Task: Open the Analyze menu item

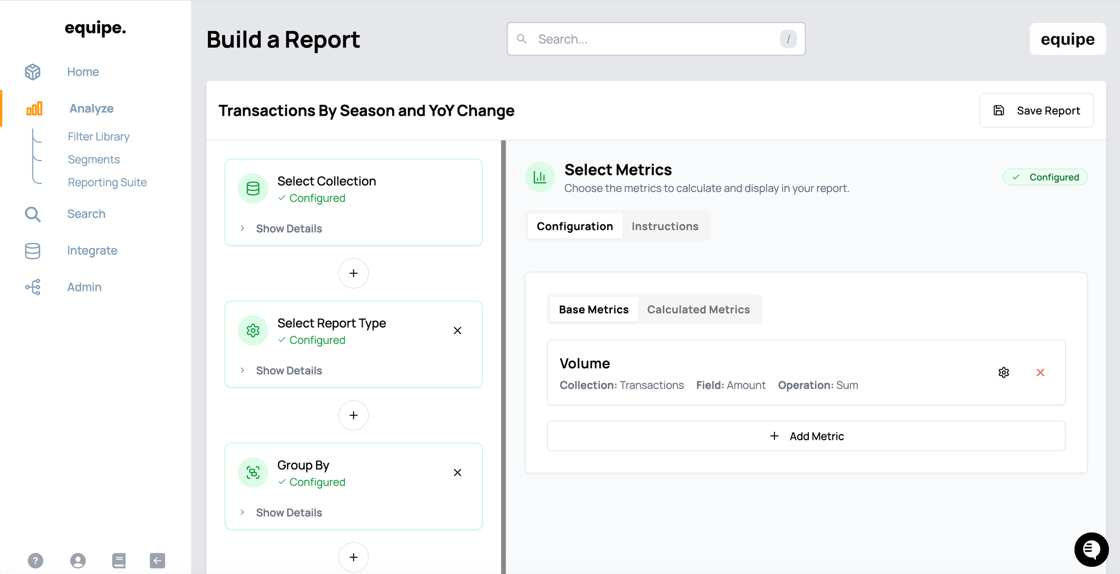Action: pyautogui.click(x=91, y=109)
